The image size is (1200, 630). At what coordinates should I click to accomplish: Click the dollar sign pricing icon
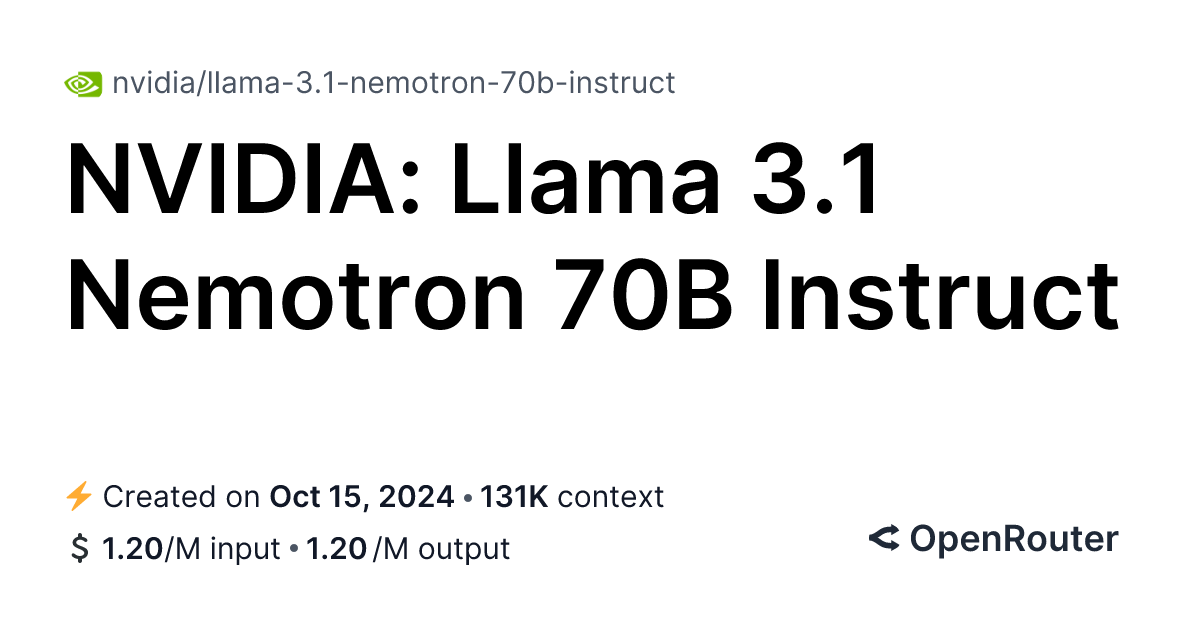pyautogui.click(x=80, y=549)
